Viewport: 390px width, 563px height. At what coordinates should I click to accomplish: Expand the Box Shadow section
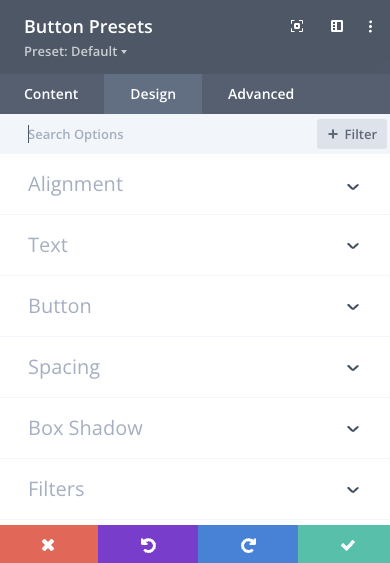(195, 428)
